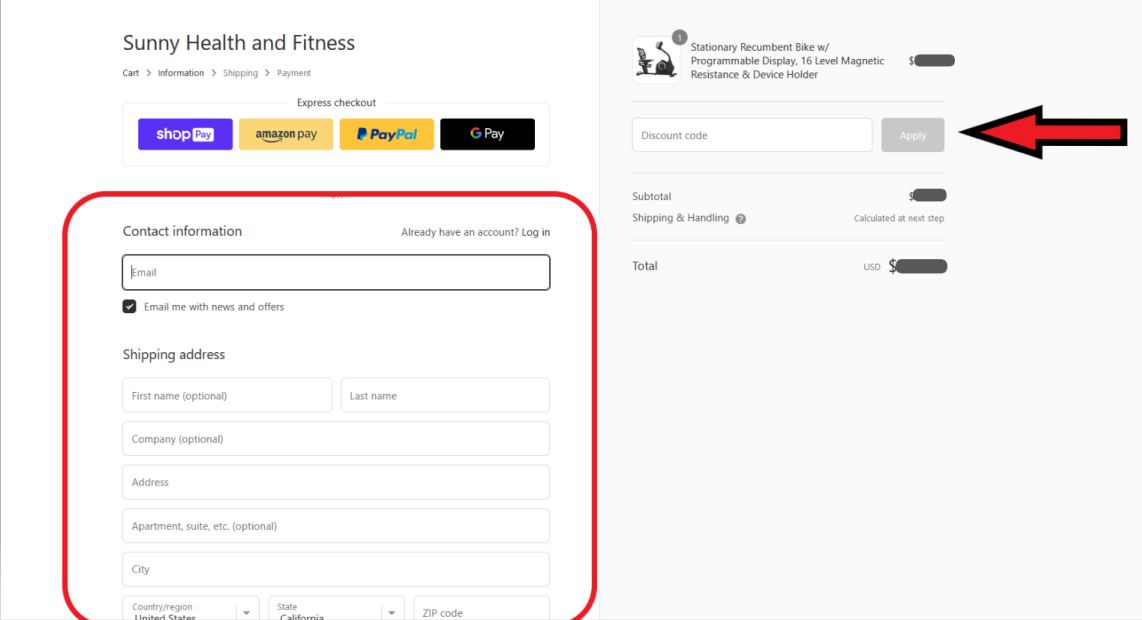1142x620 pixels.
Task: Select the Payment breadcrumb step
Action: [294, 73]
